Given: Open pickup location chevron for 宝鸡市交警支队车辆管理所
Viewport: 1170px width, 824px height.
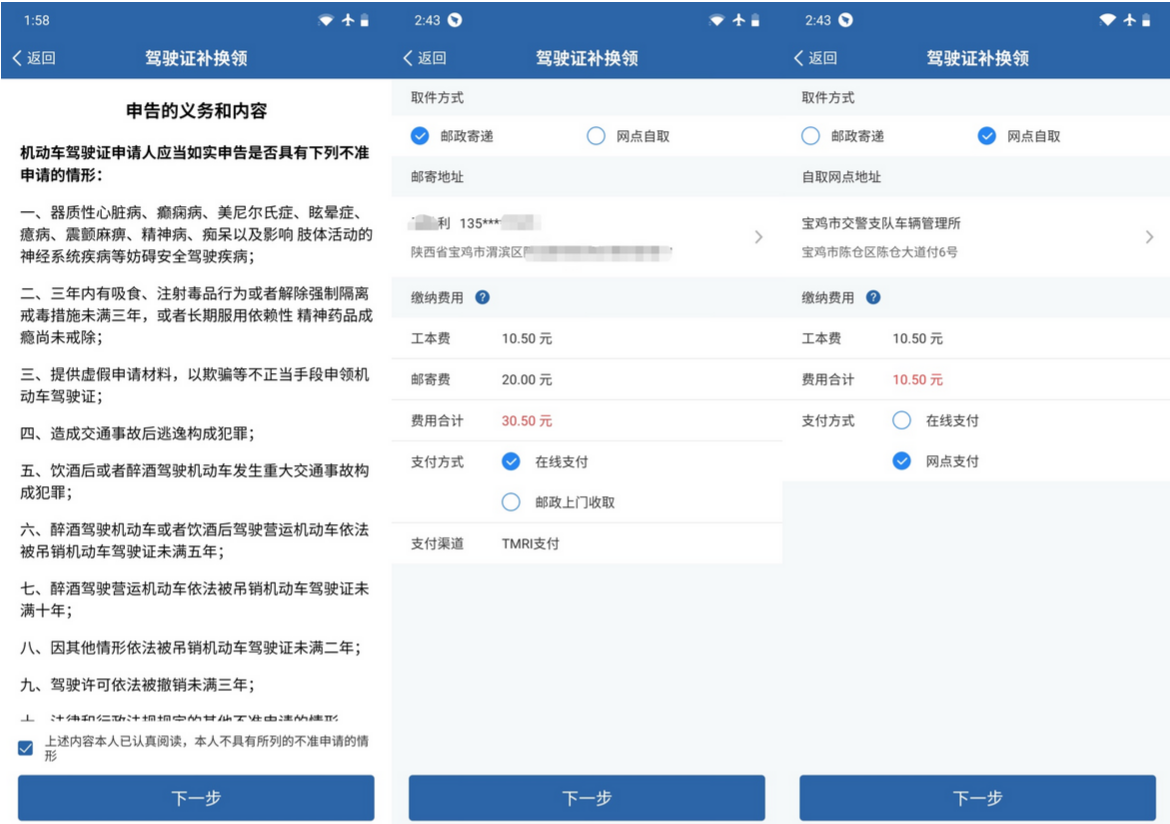Looking at the screenshot, I should tap(1149, 237).
